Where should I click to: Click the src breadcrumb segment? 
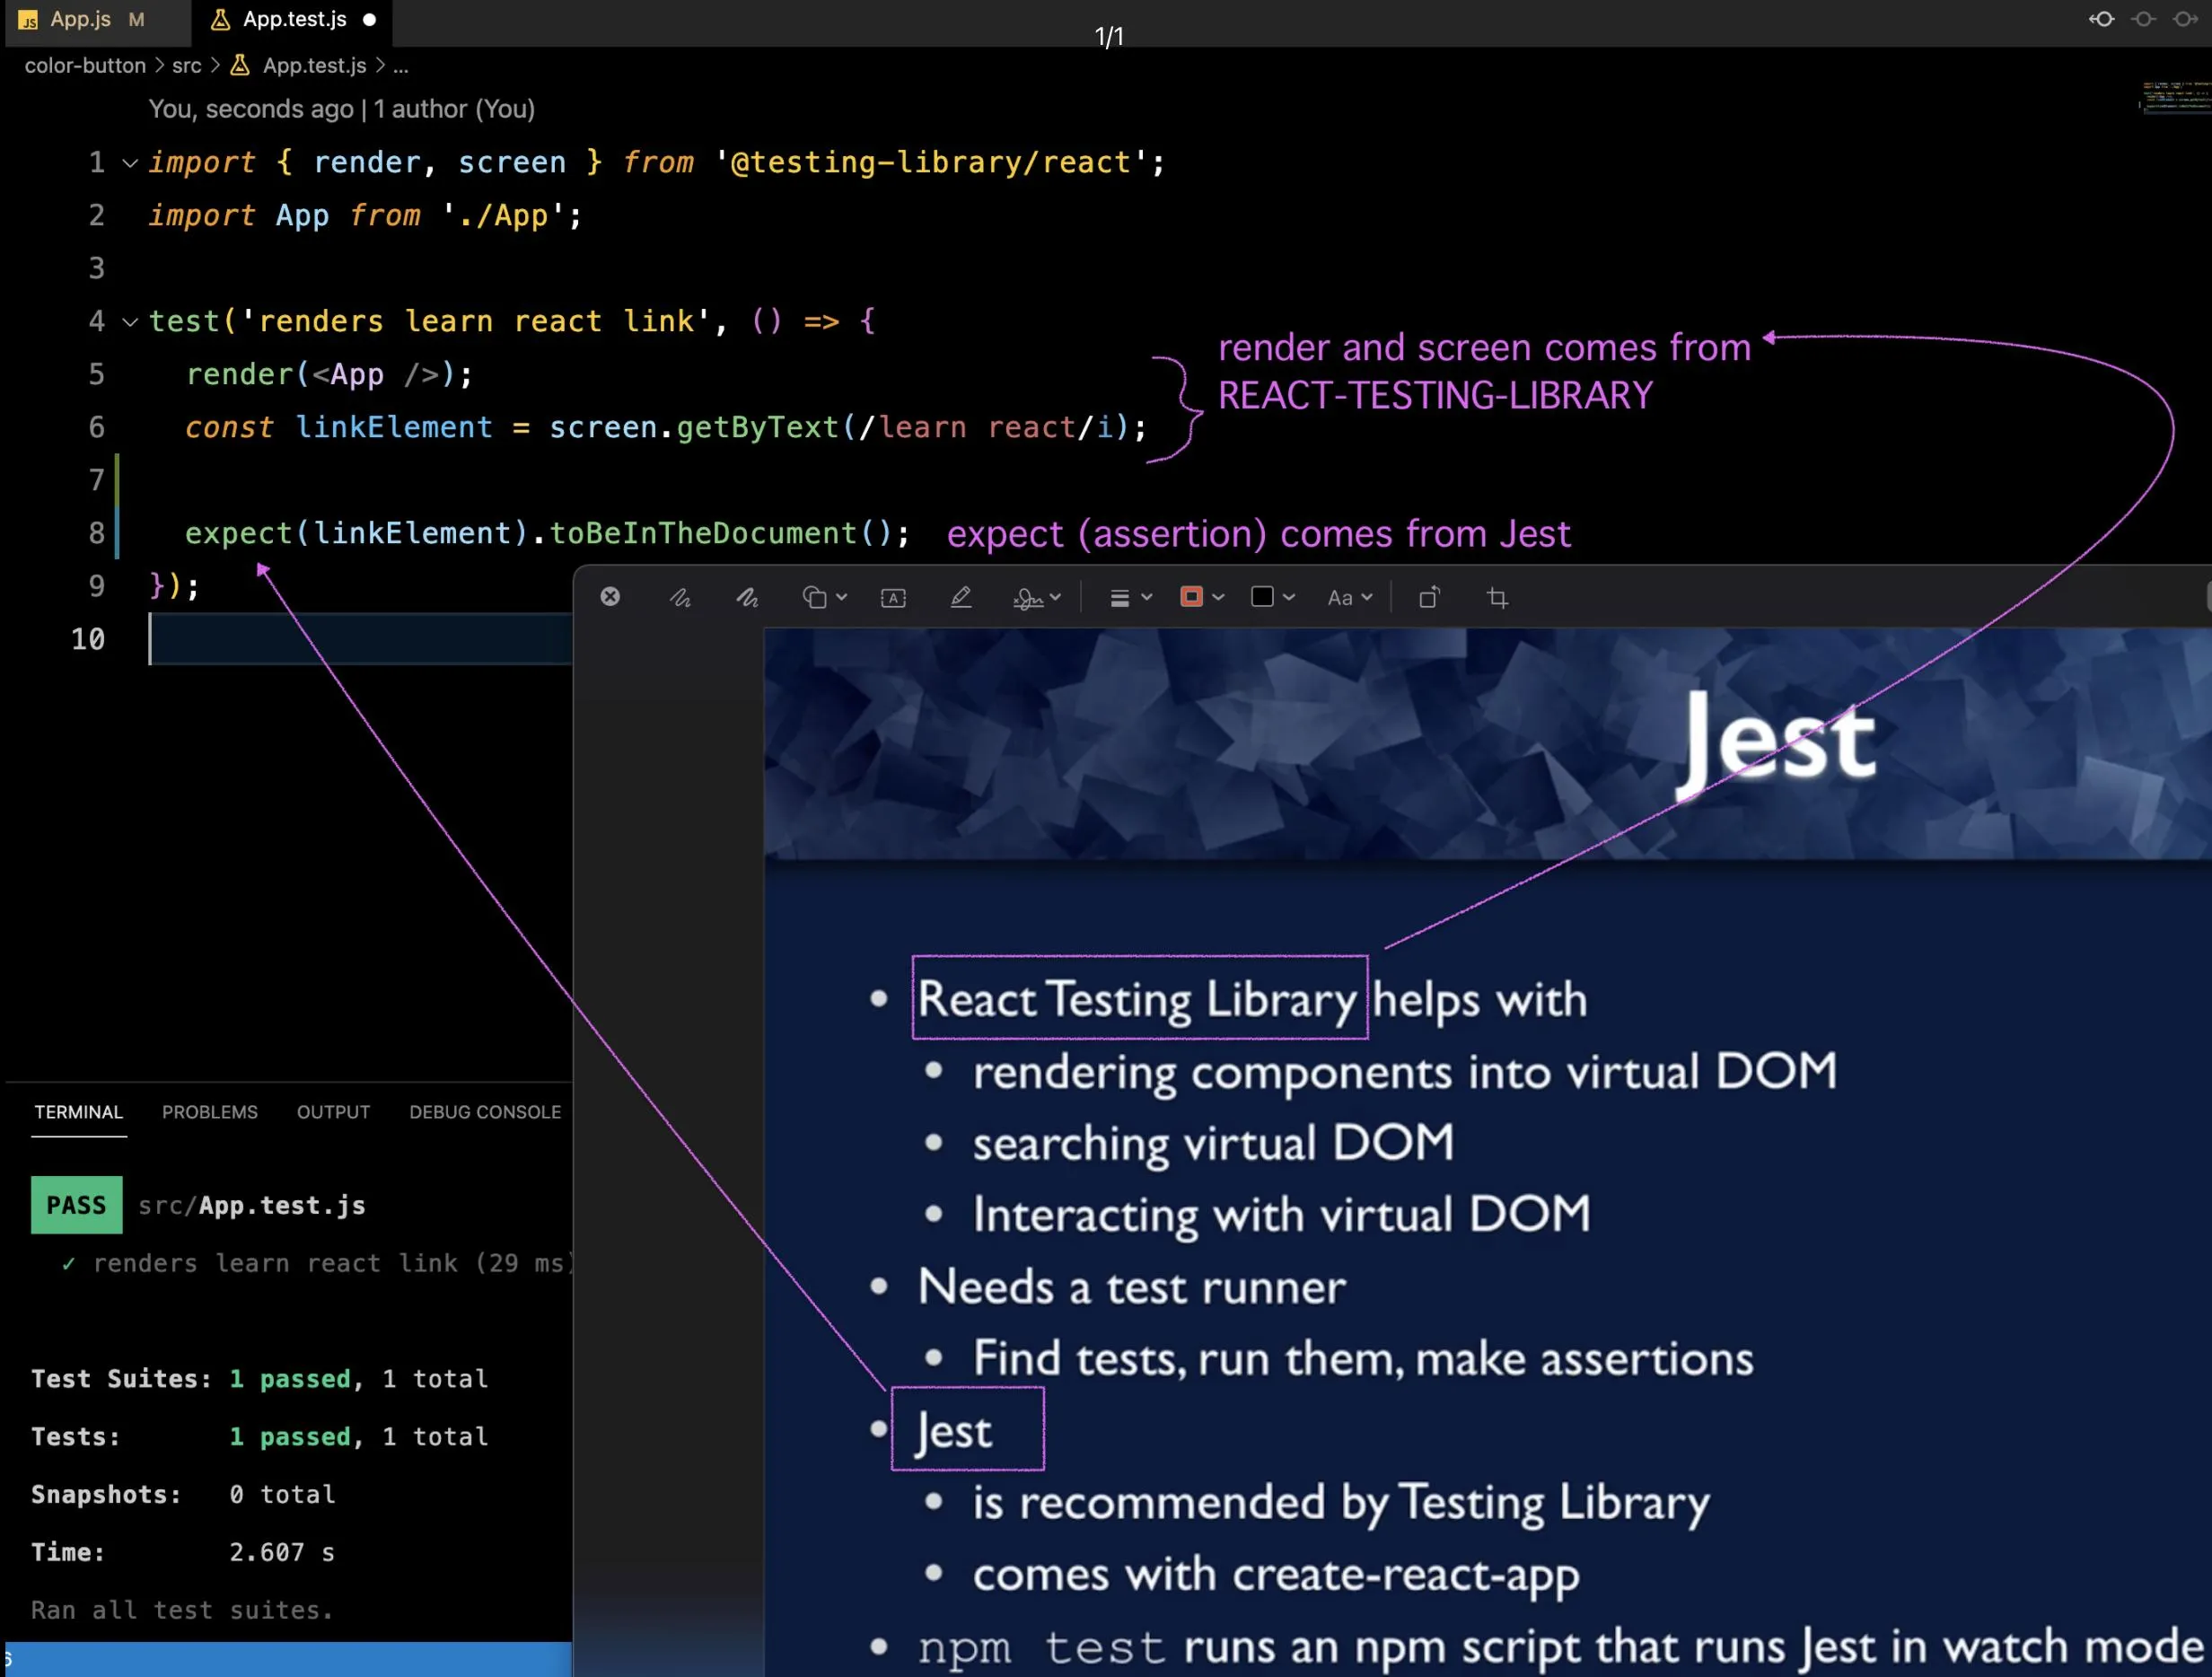[x=186, y=66]
